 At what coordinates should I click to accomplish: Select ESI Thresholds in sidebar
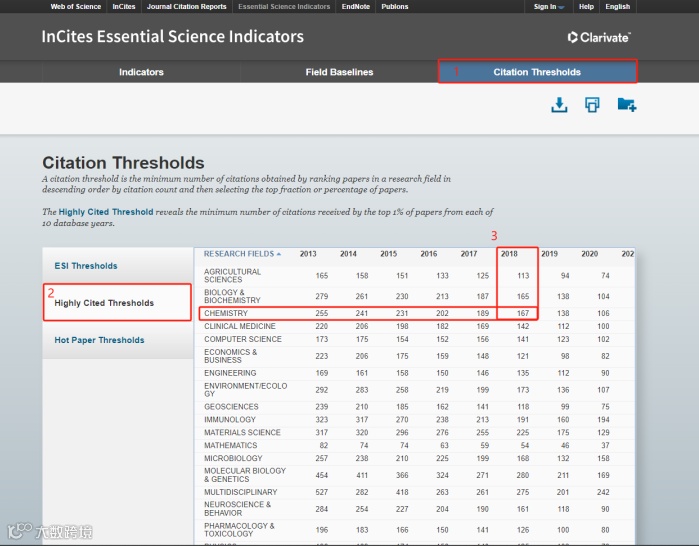point(86,266)
